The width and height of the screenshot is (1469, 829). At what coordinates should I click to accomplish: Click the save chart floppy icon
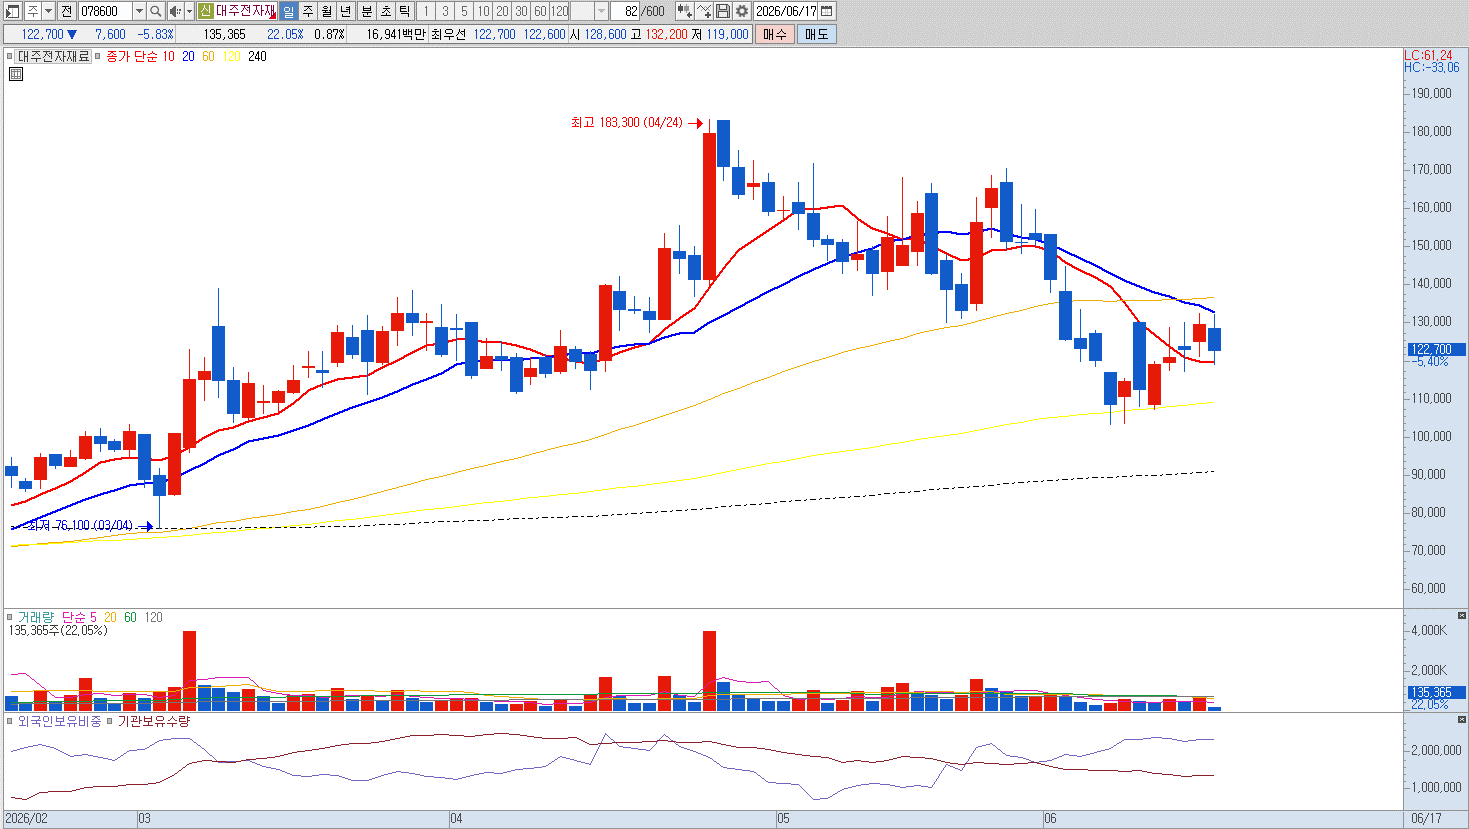click(723, 11)
